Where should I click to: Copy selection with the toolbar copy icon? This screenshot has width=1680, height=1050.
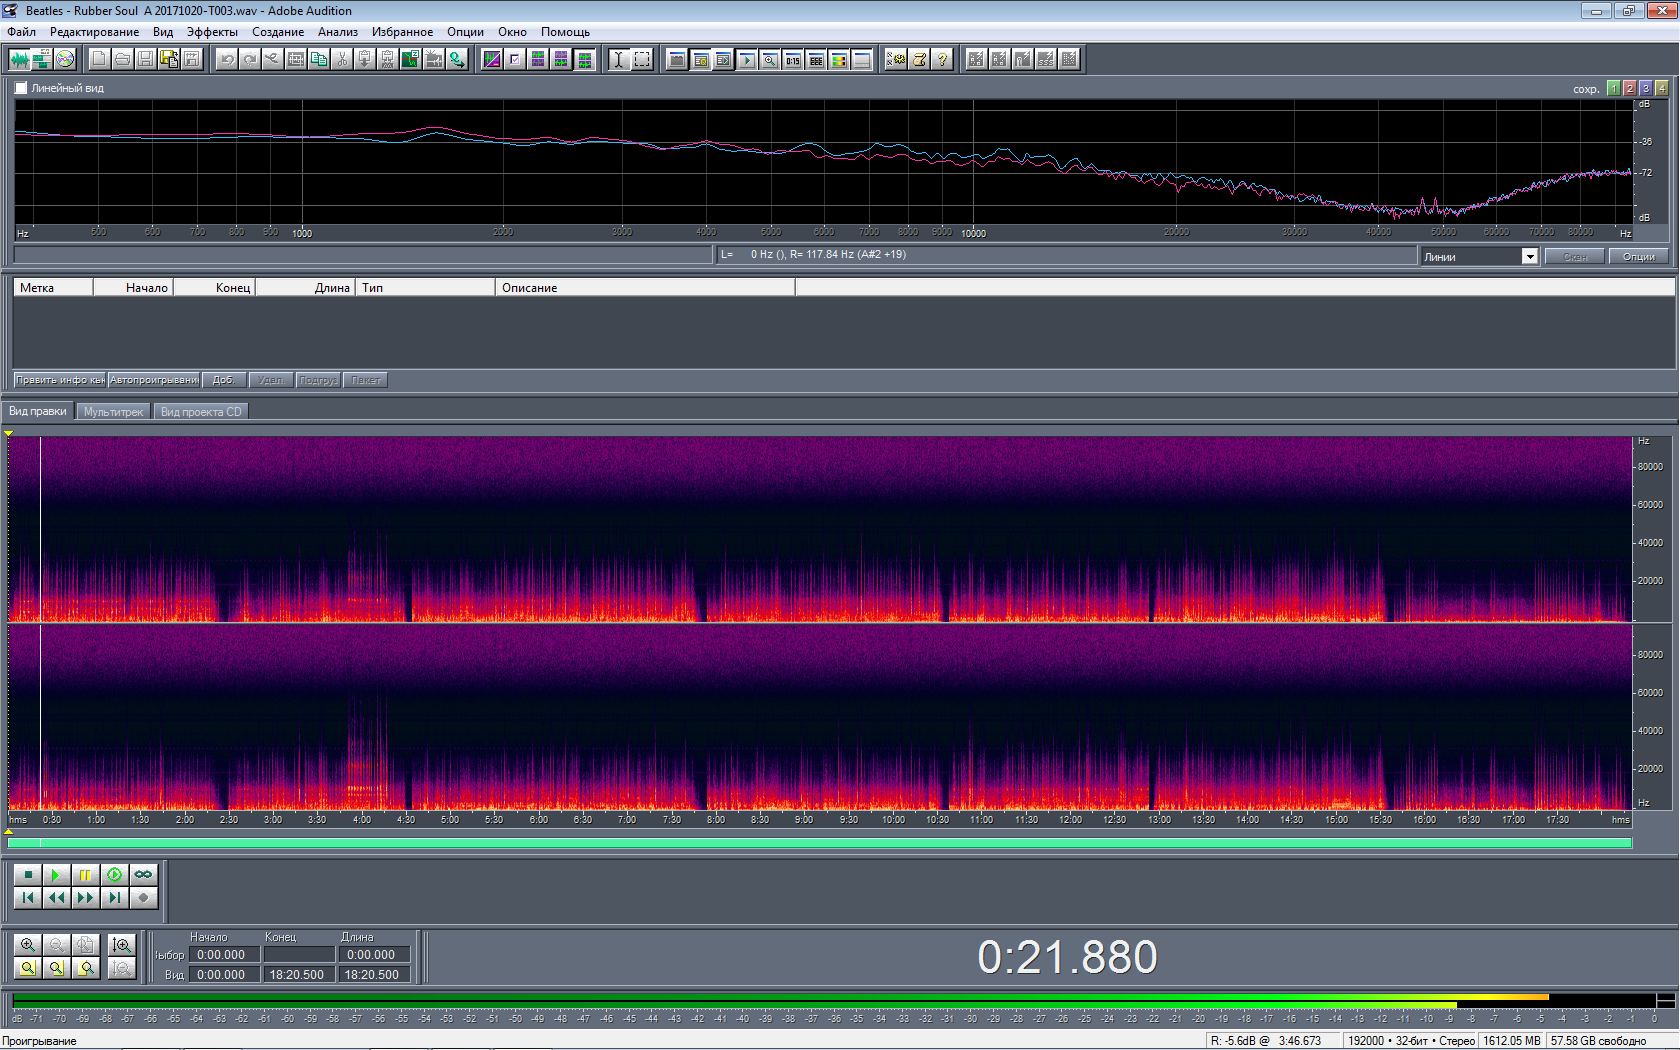319,59
